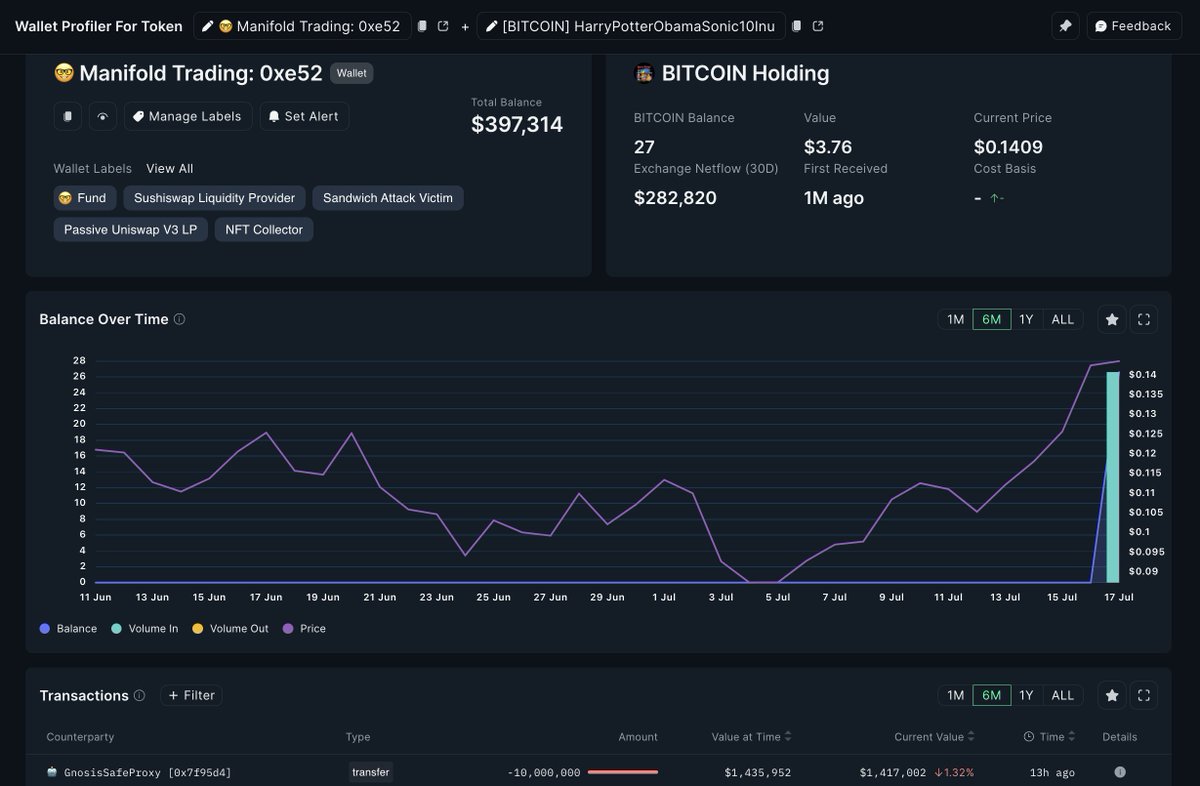Set Transactions range to 1Y
Image resolution: width=1200 pixels, height=786 pixels.
[1026, 695]
